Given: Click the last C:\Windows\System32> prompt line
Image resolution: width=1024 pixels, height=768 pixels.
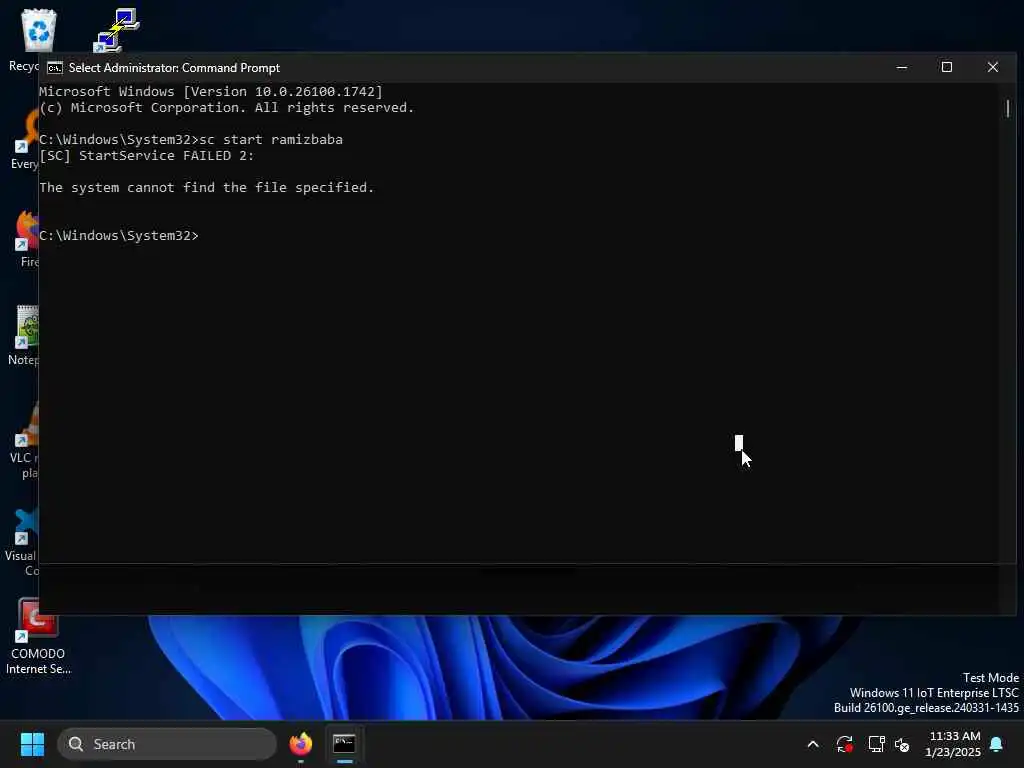Looking at the screenshot, I should pos(119,235).
